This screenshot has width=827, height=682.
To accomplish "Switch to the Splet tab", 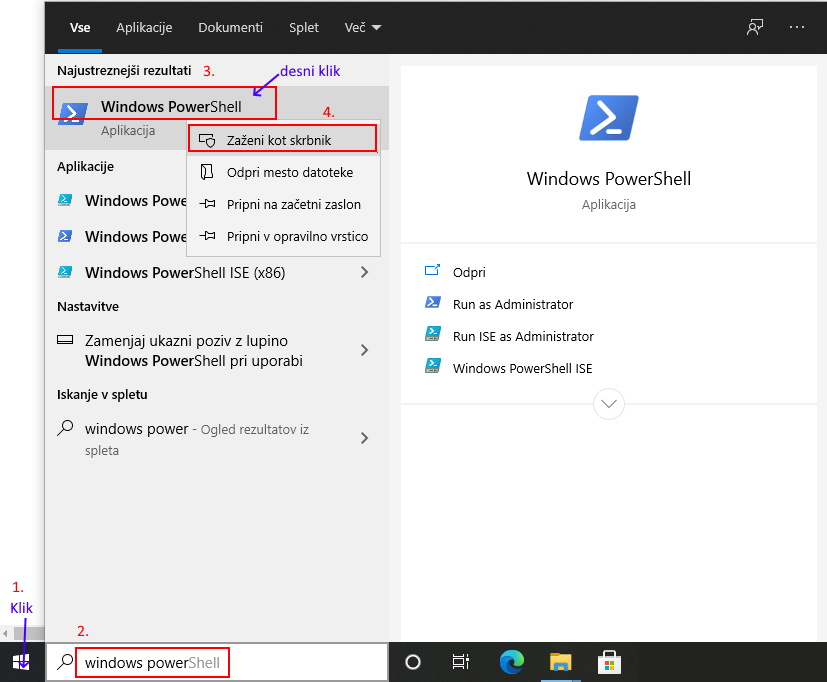I will click(304, 27).
